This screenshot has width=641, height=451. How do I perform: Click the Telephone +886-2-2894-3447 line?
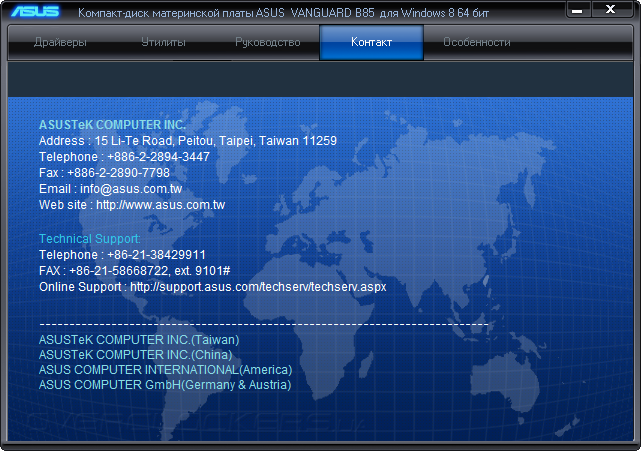tap(124, 157)
